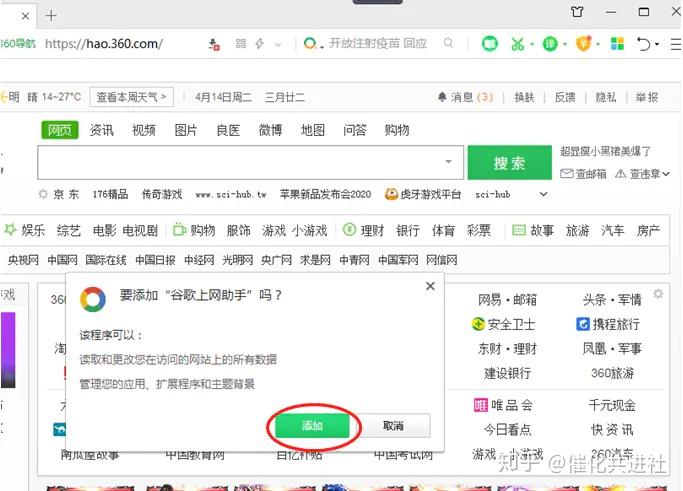Open the 虎牙游戏平台 link

coord(423,194)
